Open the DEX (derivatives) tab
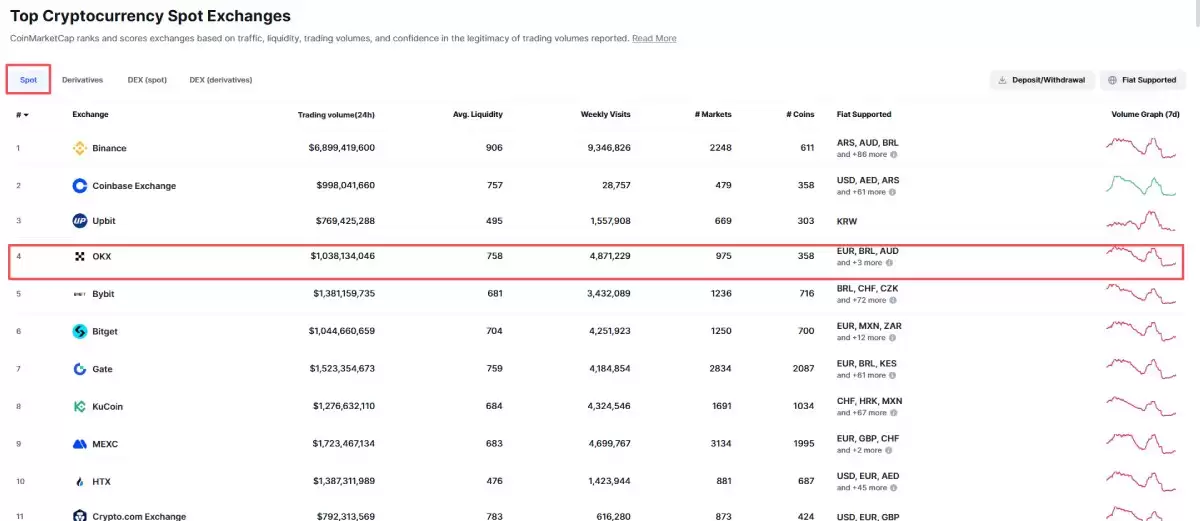Image resolution: width=1200 pixels, height=521 pixels. pos(220,80)
